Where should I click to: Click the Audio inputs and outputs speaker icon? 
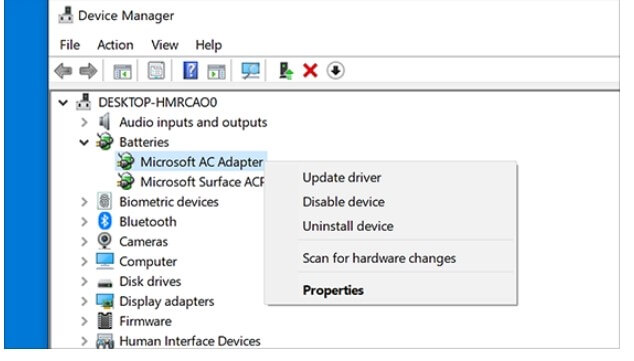(x=104, y=122)
